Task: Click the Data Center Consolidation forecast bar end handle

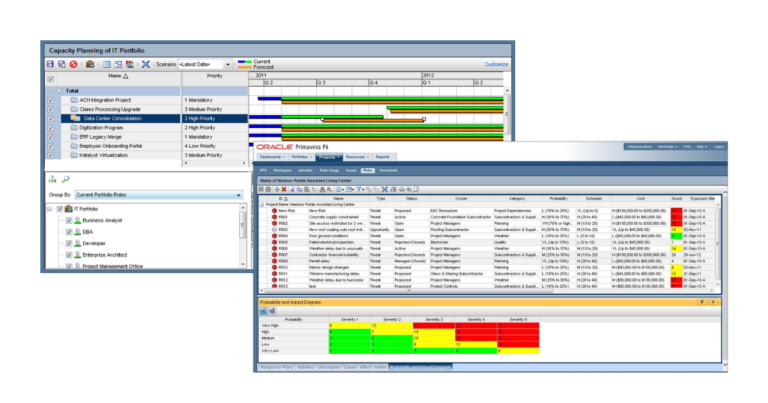Action: click(424, 119)
